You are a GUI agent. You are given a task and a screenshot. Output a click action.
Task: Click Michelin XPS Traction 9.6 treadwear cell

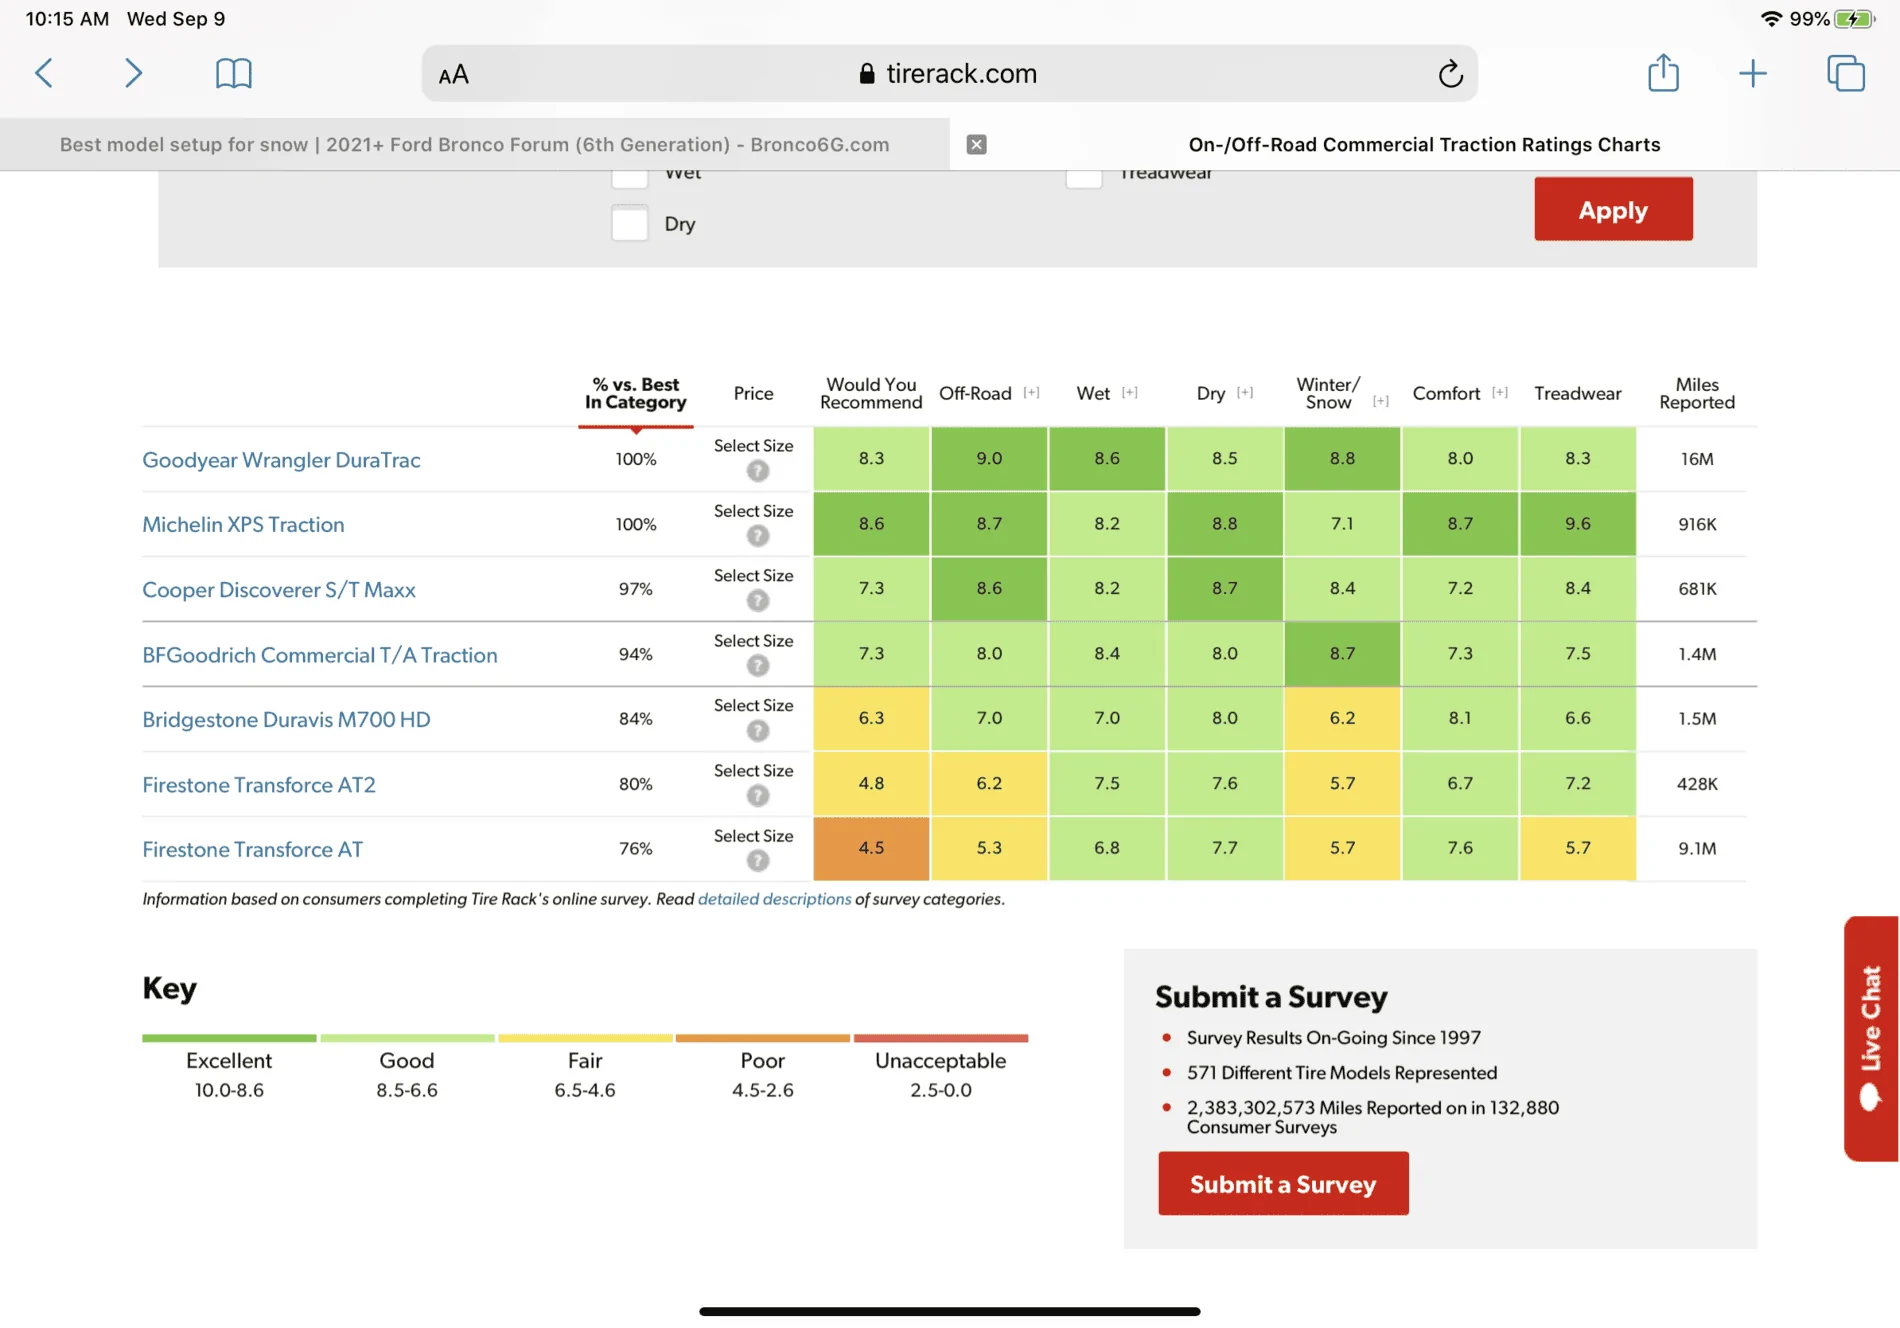1577,524
